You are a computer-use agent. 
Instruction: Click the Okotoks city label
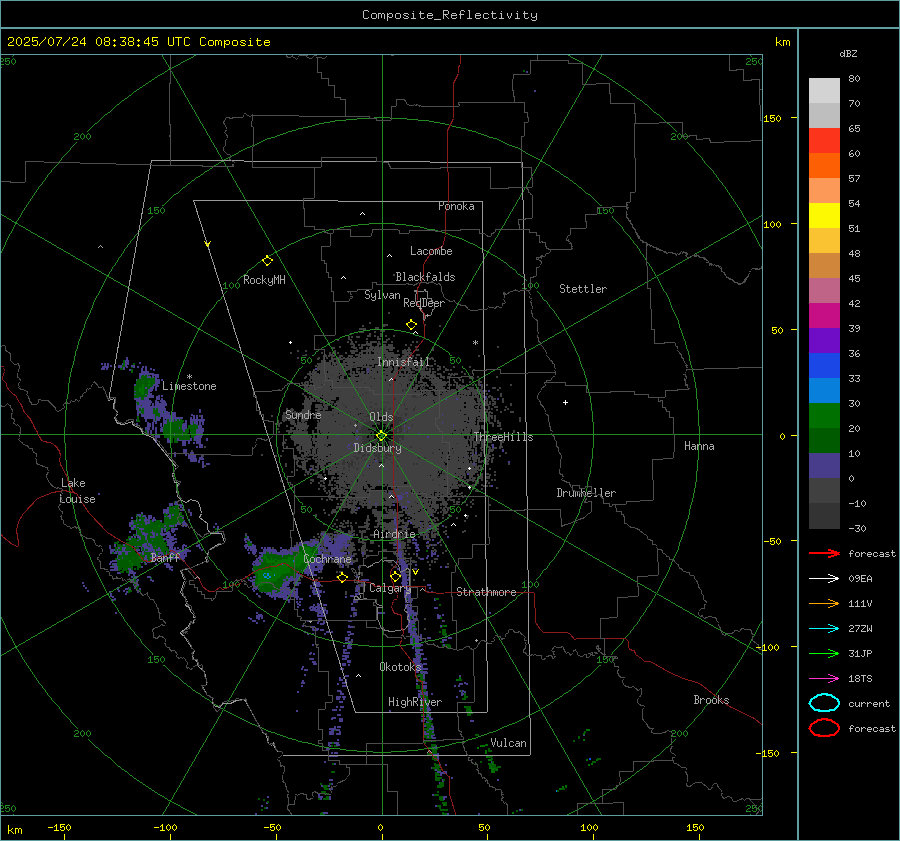[x=400, y=667]
